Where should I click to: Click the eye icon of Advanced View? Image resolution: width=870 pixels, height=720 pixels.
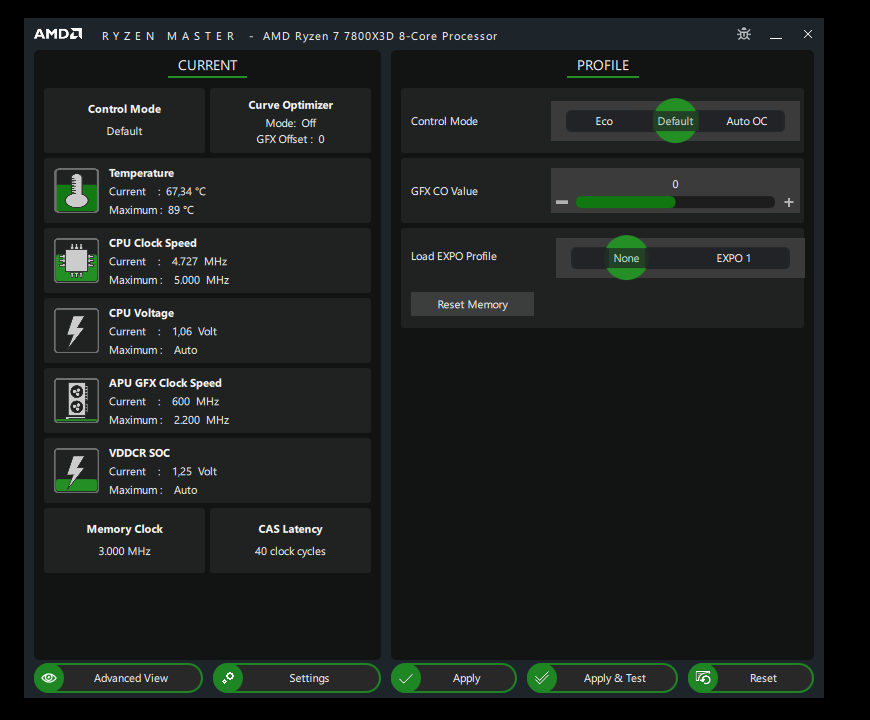[x=49, y=678]
